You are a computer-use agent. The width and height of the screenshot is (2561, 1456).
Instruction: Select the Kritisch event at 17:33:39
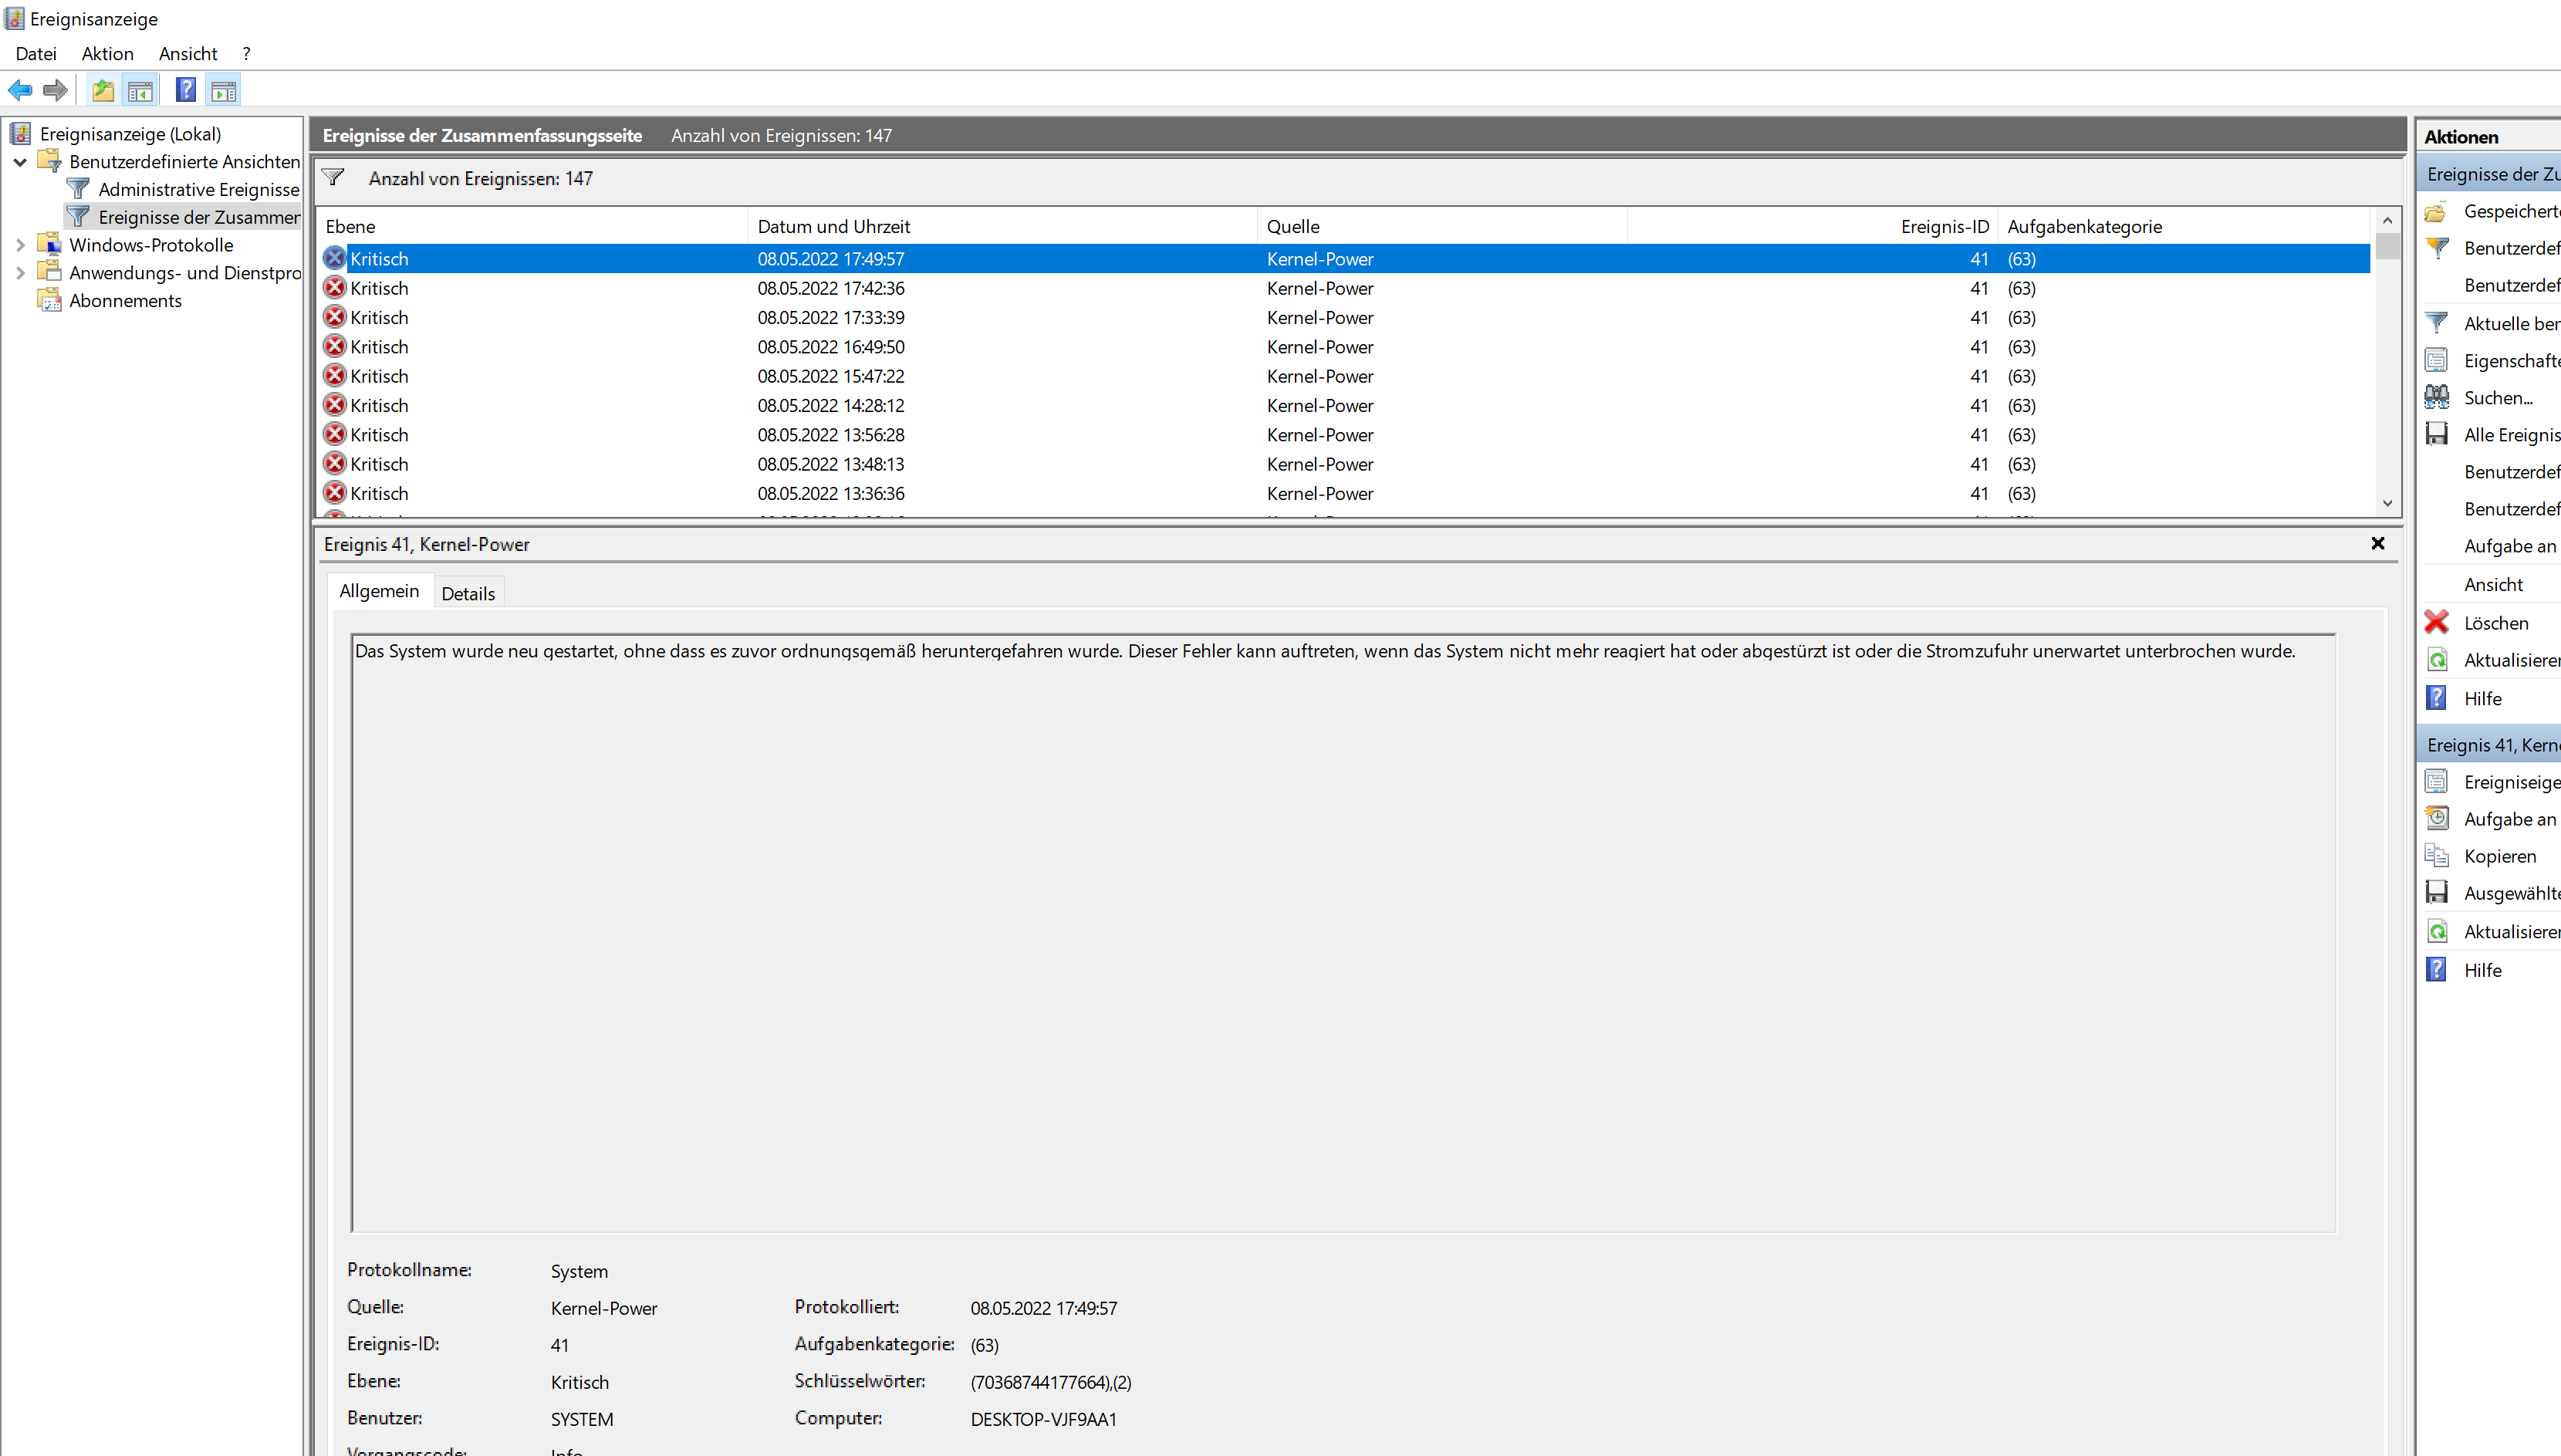[x=830, y=317]
